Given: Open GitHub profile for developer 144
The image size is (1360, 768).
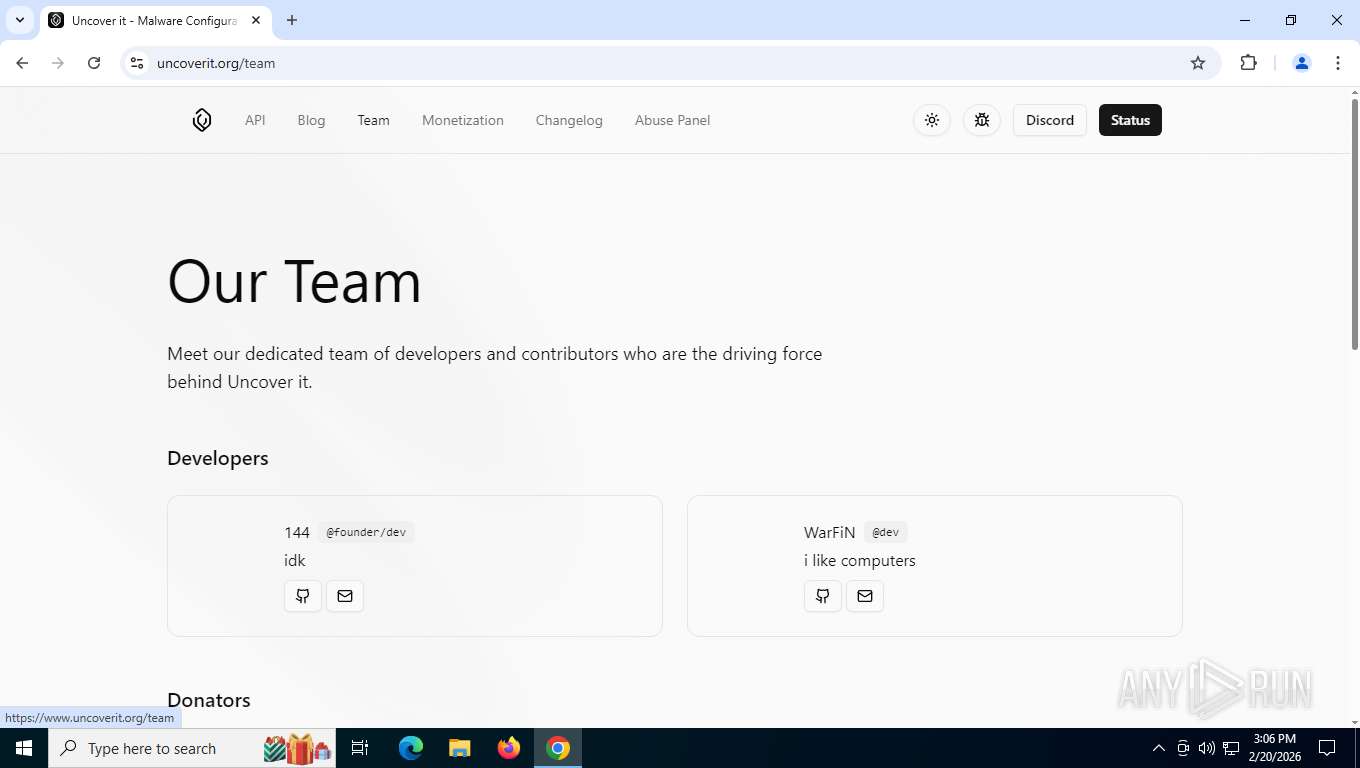Looking at the screenshot, I should [x=303, y=596].
